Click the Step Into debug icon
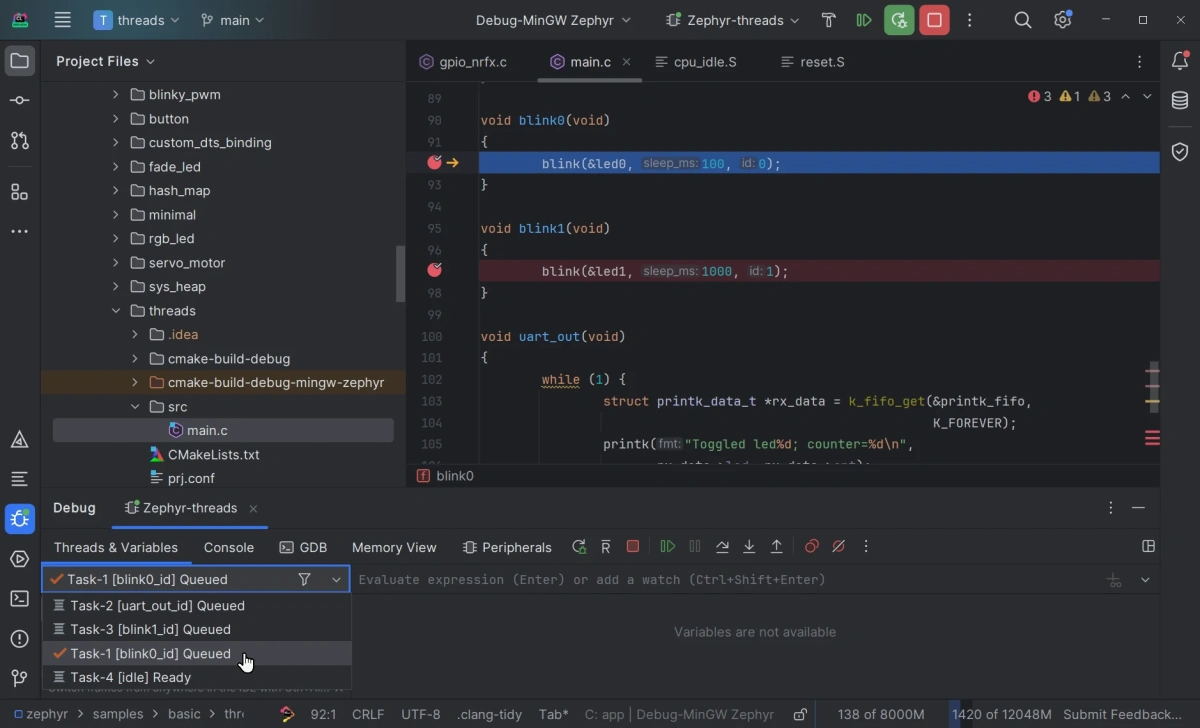 tap(749, 547)
